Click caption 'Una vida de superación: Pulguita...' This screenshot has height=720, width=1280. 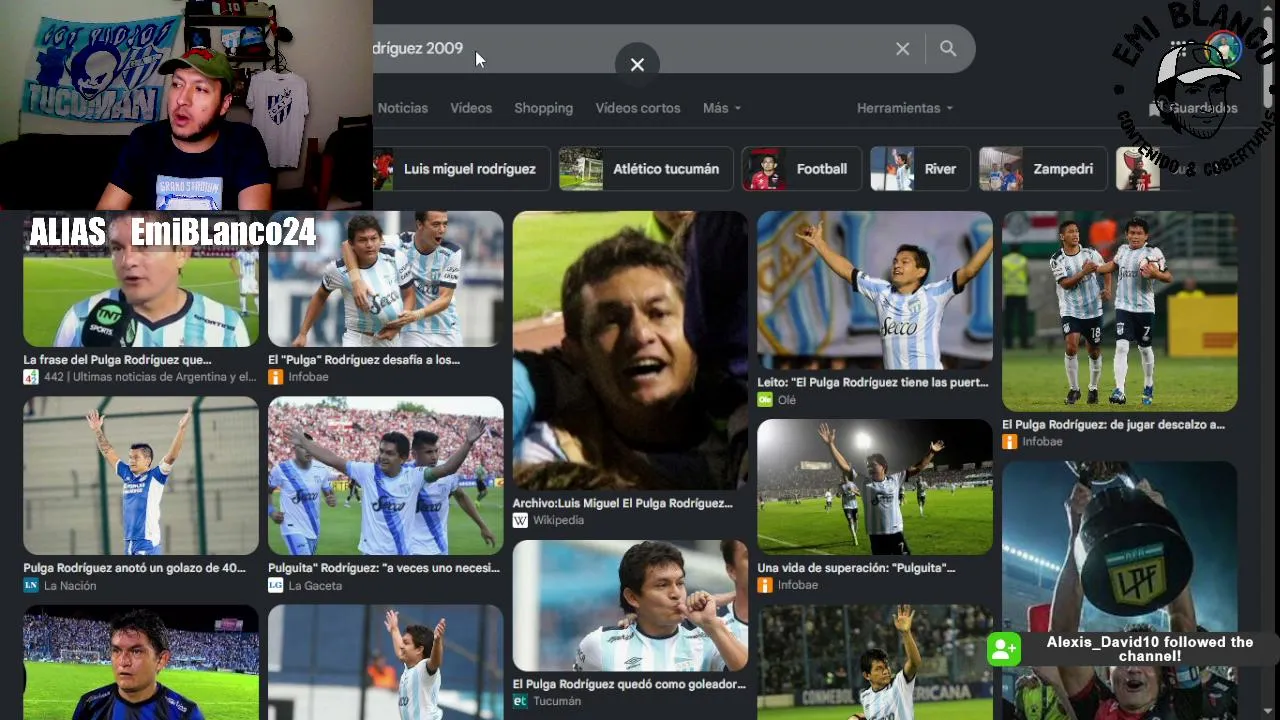856,568
